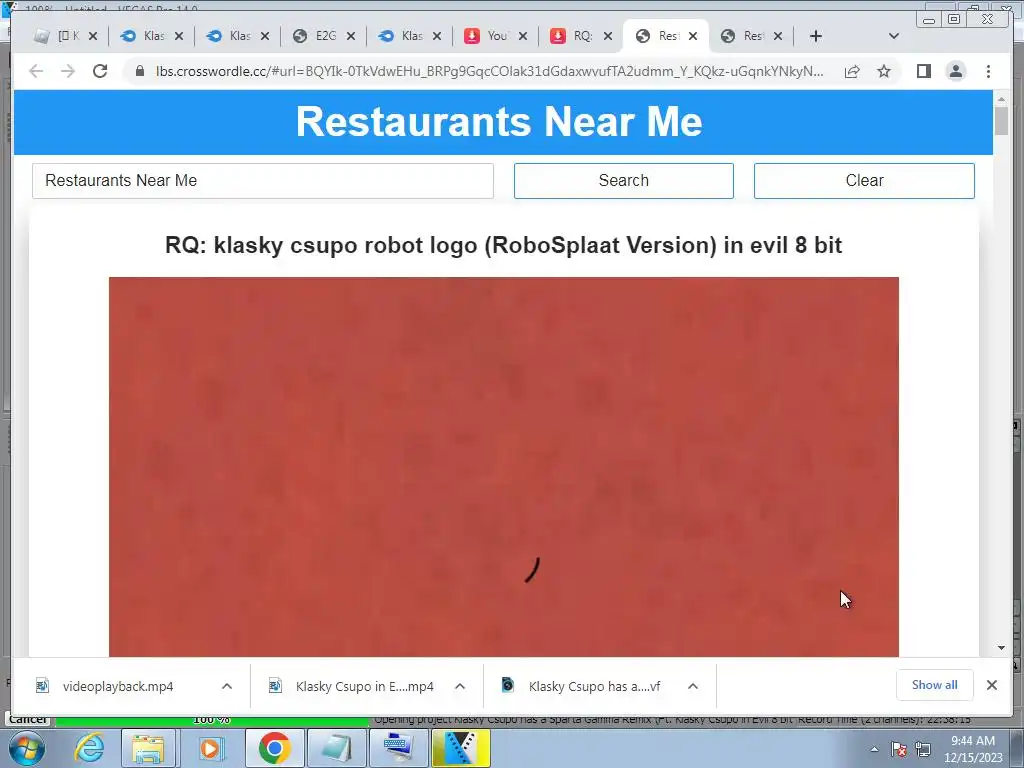Screen dimensions: 1024x768
Task: Click the Action Center flag tray icon
Action: [899, 750]
